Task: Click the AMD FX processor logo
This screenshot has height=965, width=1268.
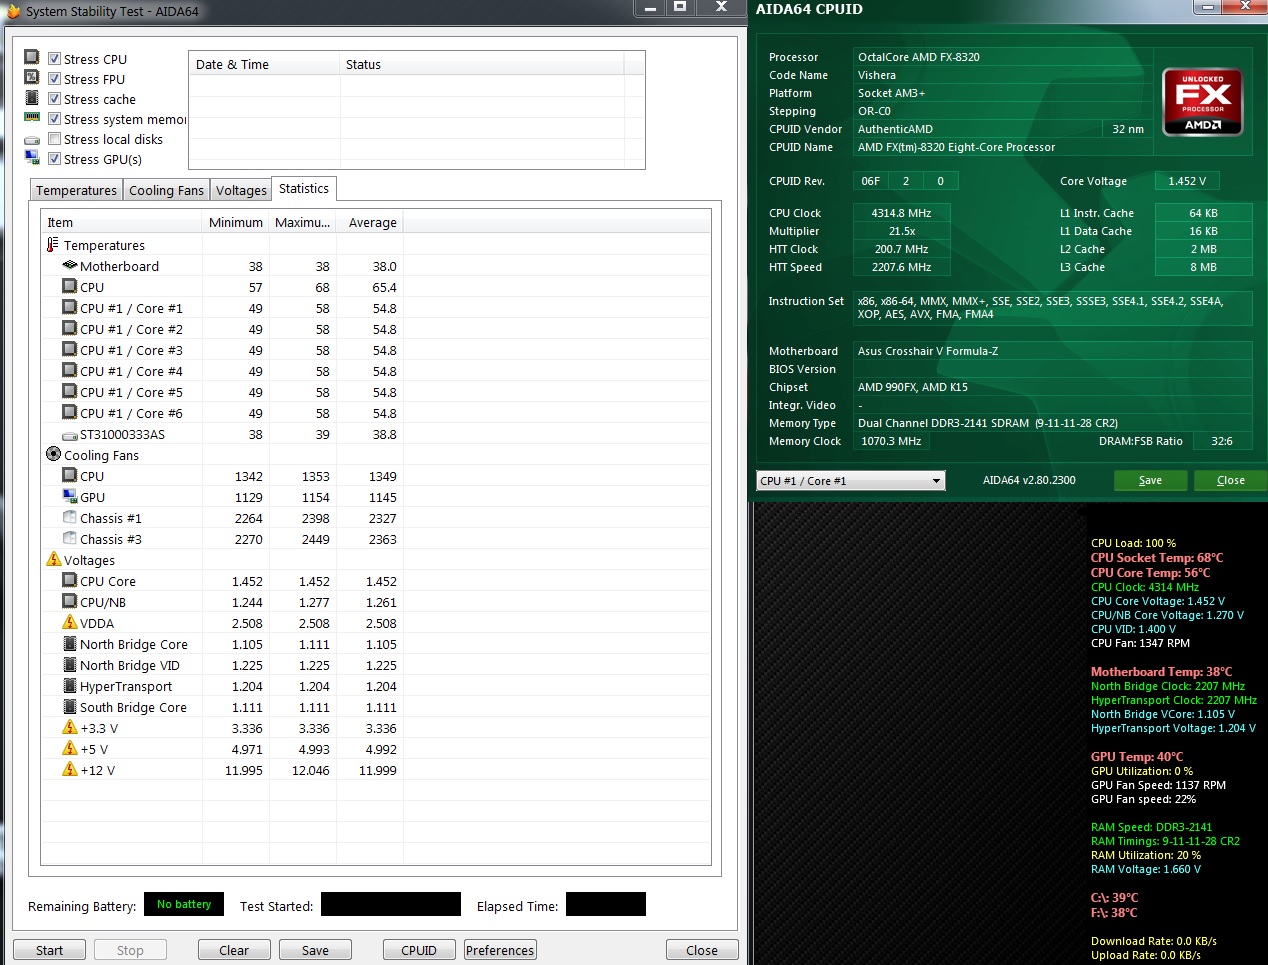Action: (1203, 102)
